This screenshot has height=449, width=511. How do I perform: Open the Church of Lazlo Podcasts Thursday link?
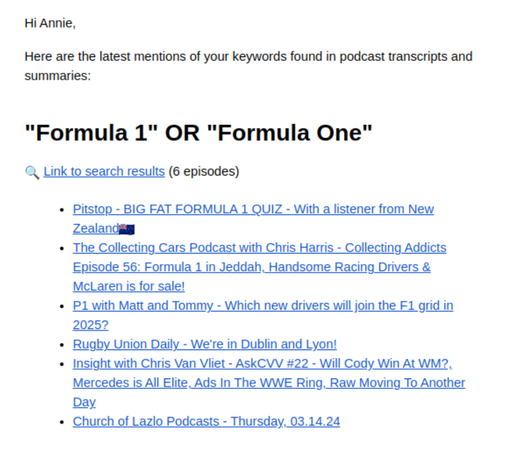(206, 421)
